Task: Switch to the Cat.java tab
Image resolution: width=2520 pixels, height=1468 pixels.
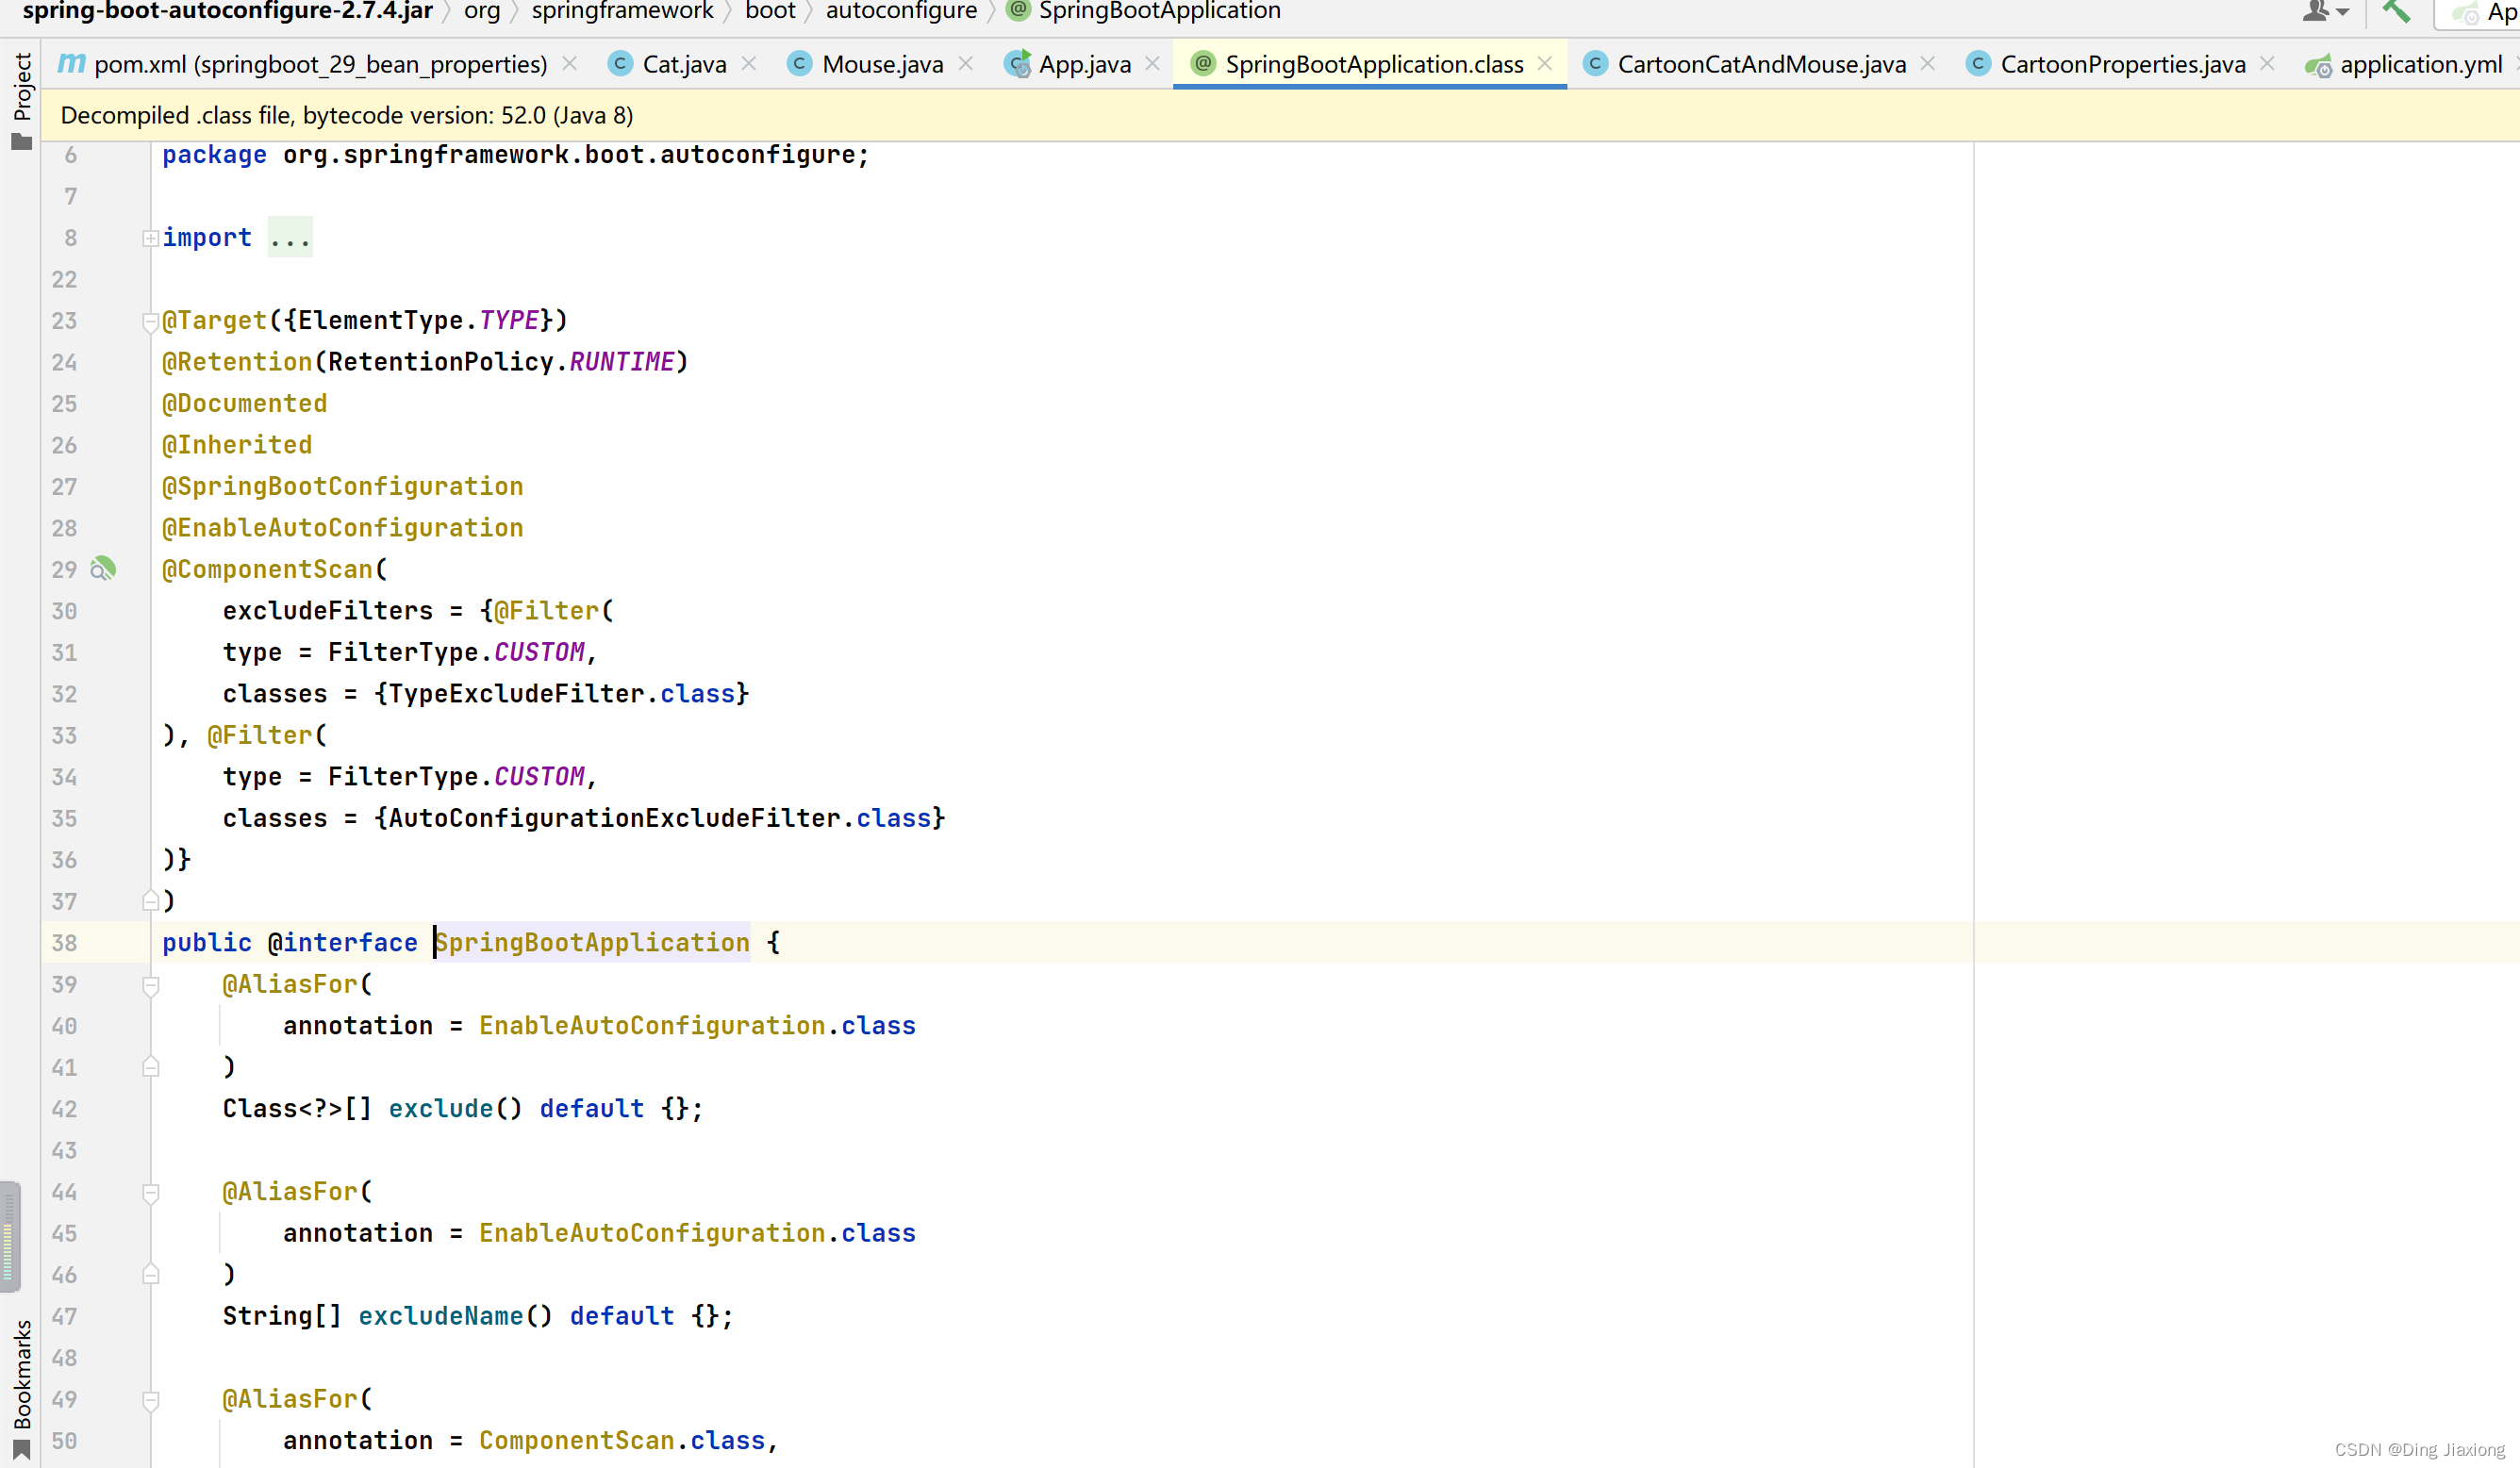Action: point(684,64)
